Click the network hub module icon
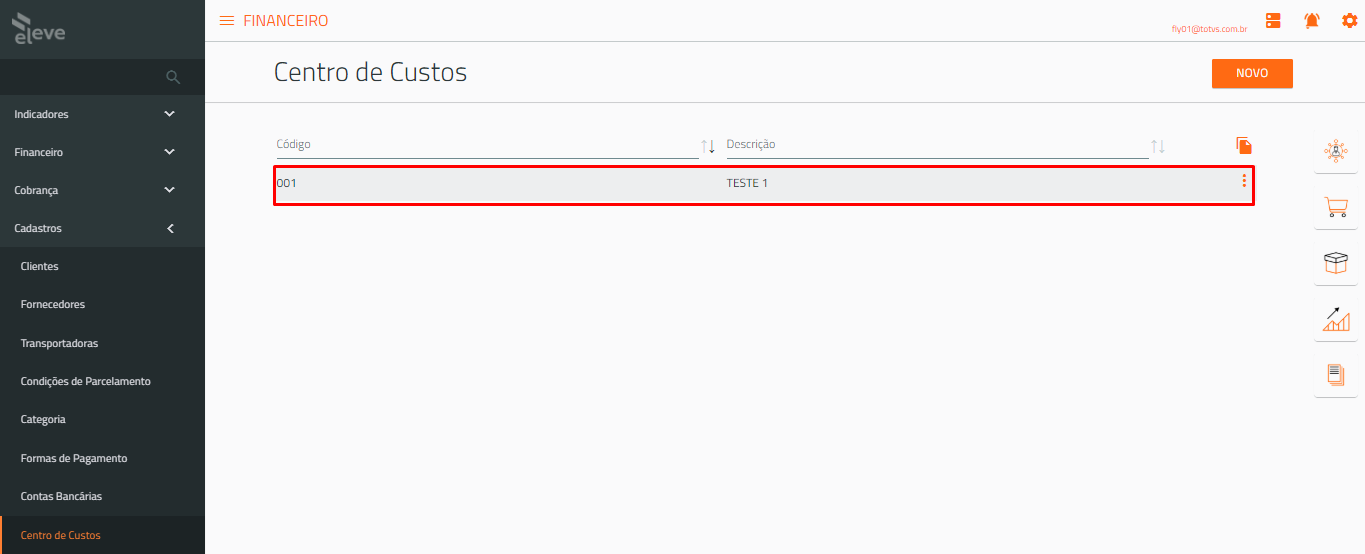The height and width of the screenshot is (554, 1365). (1335, 151)
